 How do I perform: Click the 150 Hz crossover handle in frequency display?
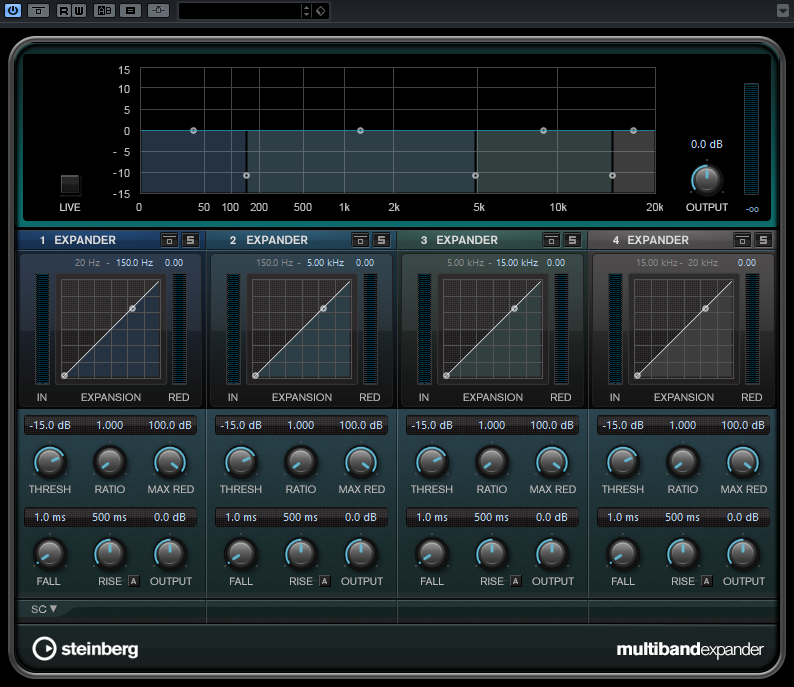246,176
